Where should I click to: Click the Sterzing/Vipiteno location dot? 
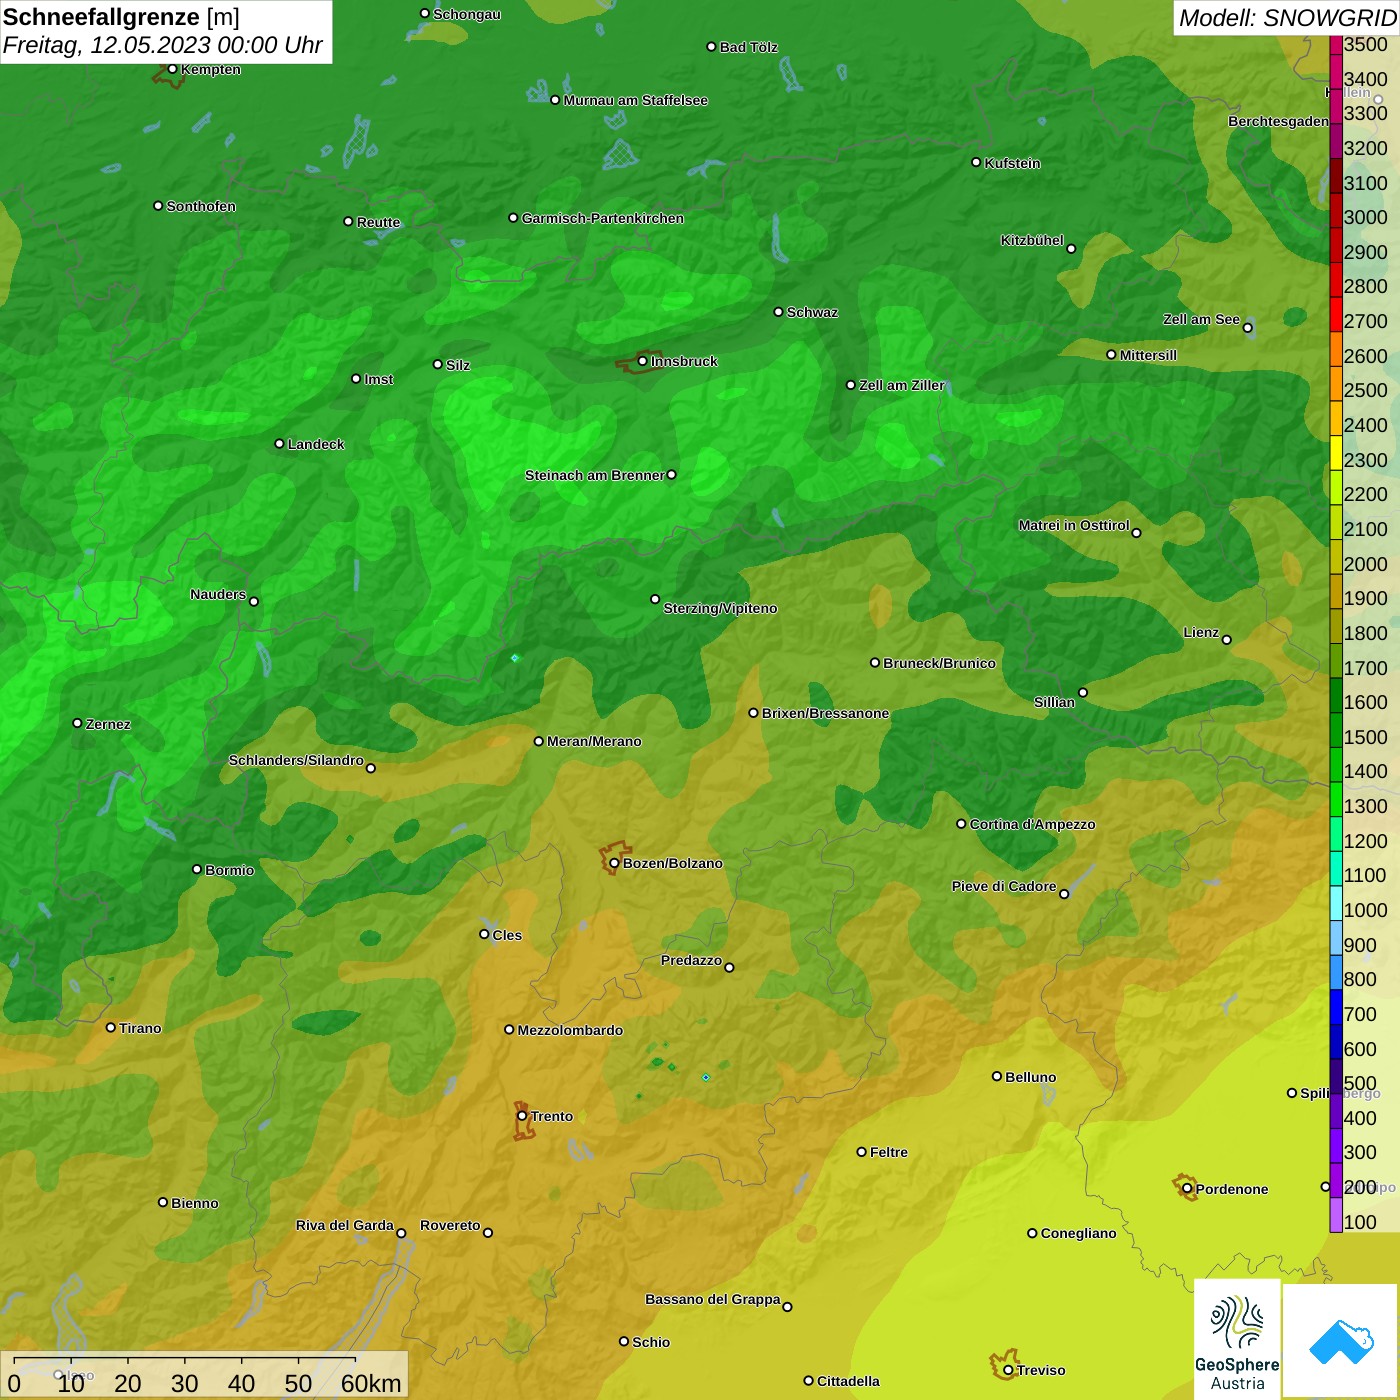pyautogui.click(x=655, y=599)
